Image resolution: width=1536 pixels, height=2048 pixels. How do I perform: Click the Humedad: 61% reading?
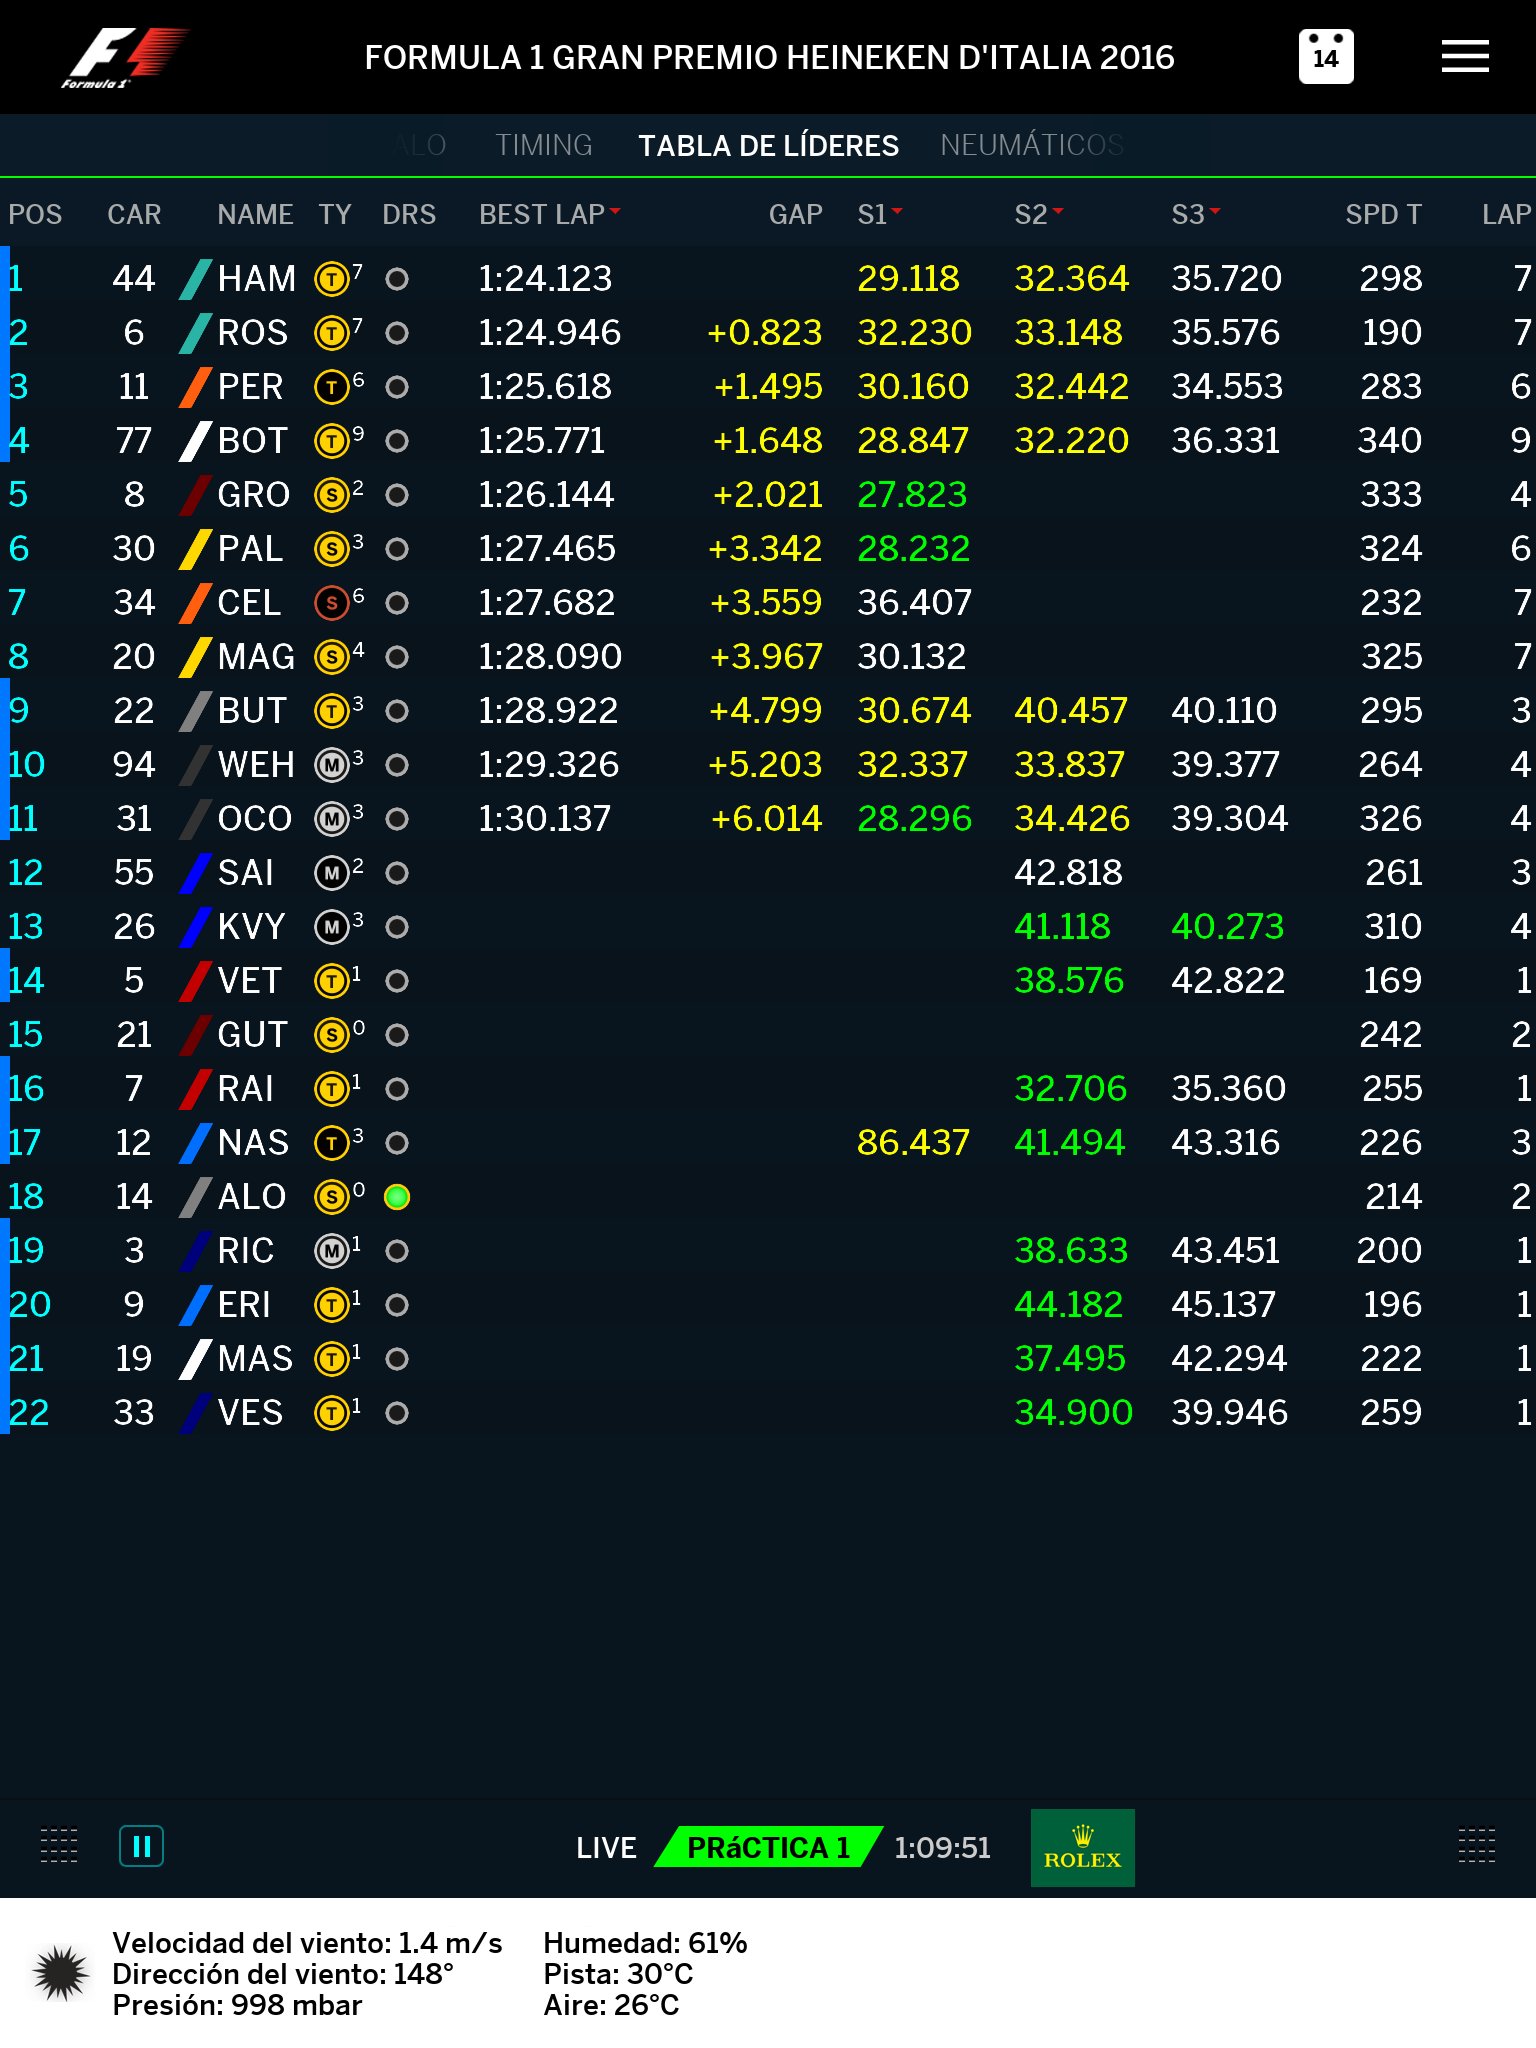(x=645, y=1943)
